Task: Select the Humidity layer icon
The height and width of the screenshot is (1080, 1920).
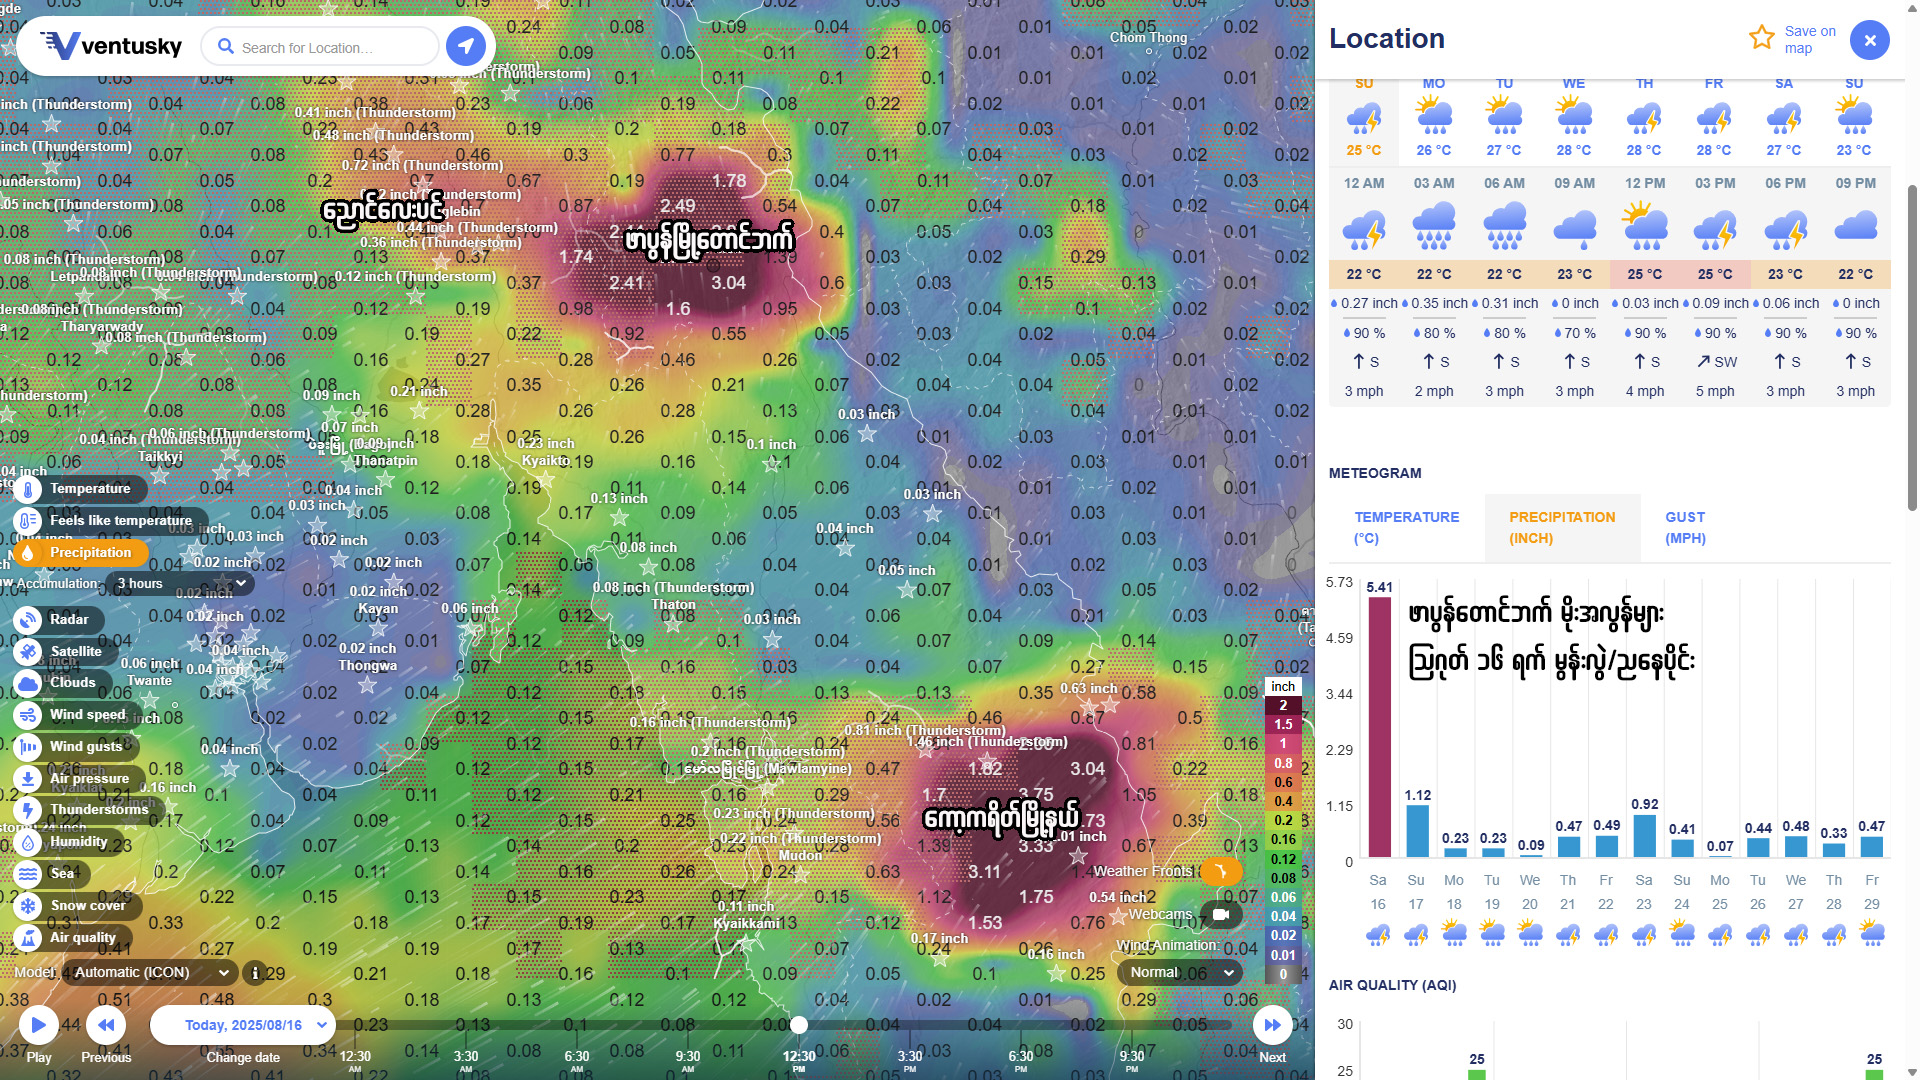Action: pyautogui.click(x=28, y=842)
